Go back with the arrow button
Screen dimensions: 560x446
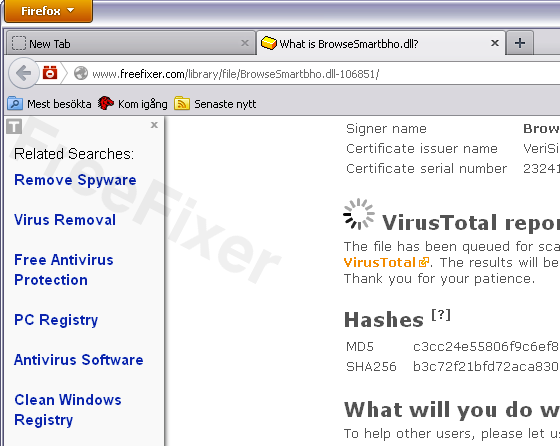(23, 74)
